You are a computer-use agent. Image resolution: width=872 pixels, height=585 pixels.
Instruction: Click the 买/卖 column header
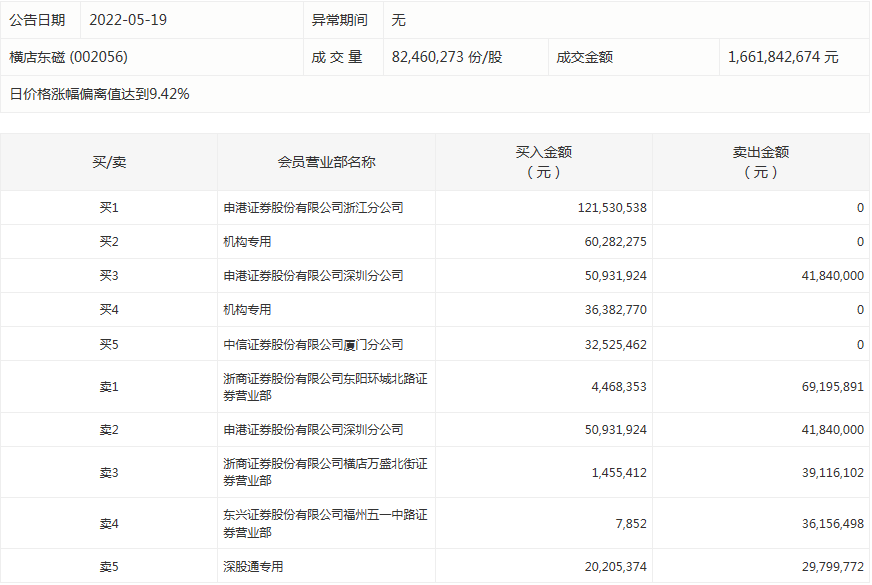coord(109,162)
